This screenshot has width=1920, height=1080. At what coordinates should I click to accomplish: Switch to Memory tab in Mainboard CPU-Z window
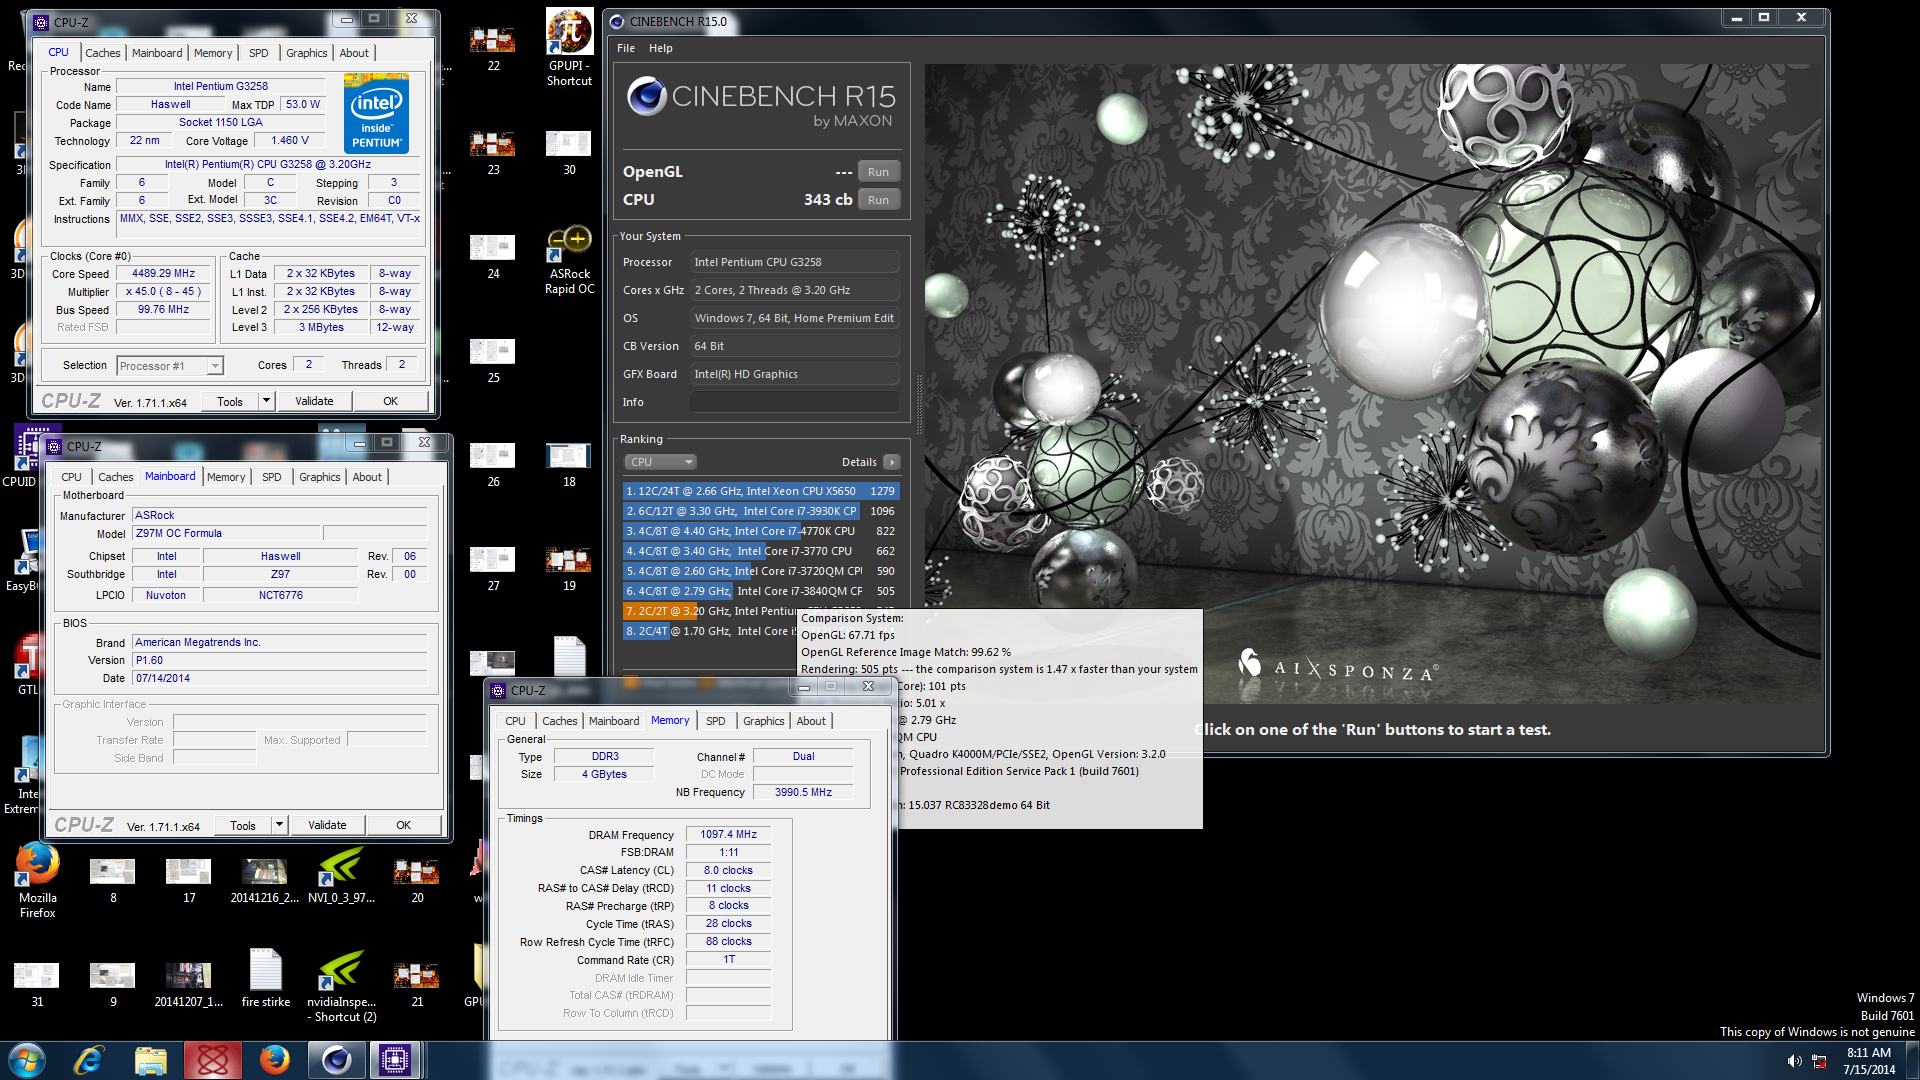(226, 477)
